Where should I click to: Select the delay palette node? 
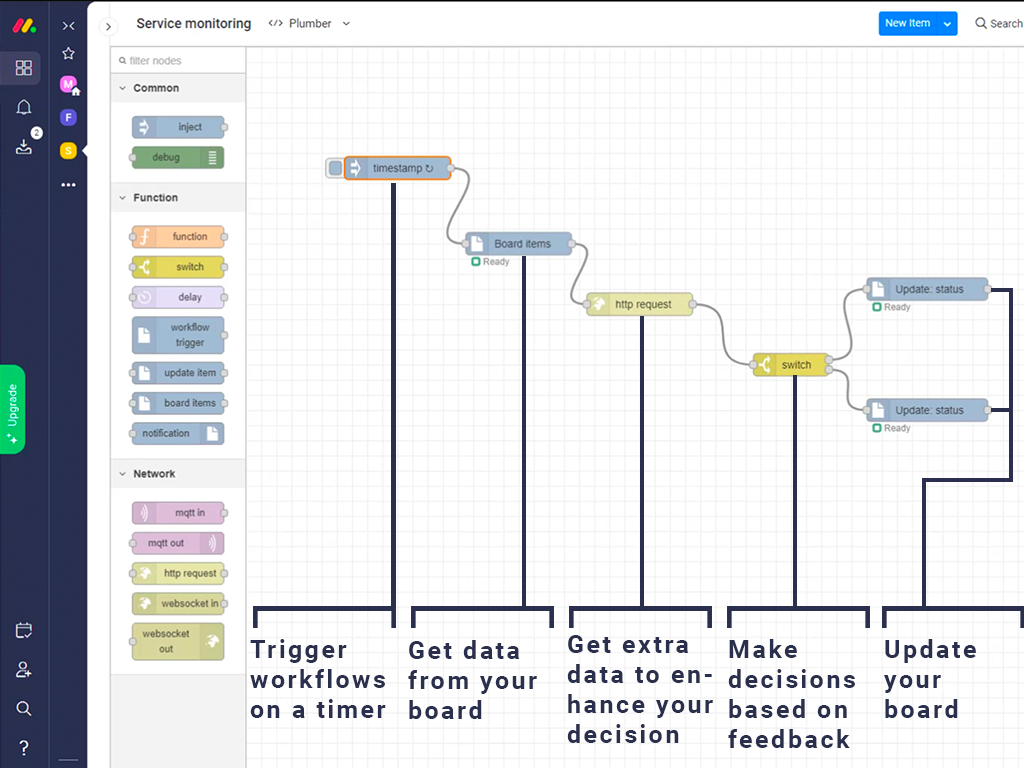pyautogui.click(x=178, y=297)
